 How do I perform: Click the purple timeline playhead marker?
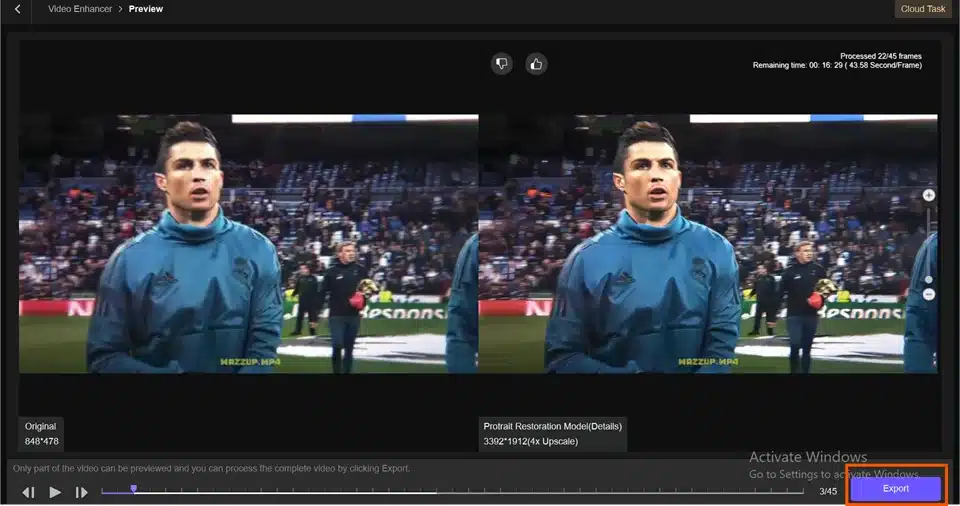point(133,489)
